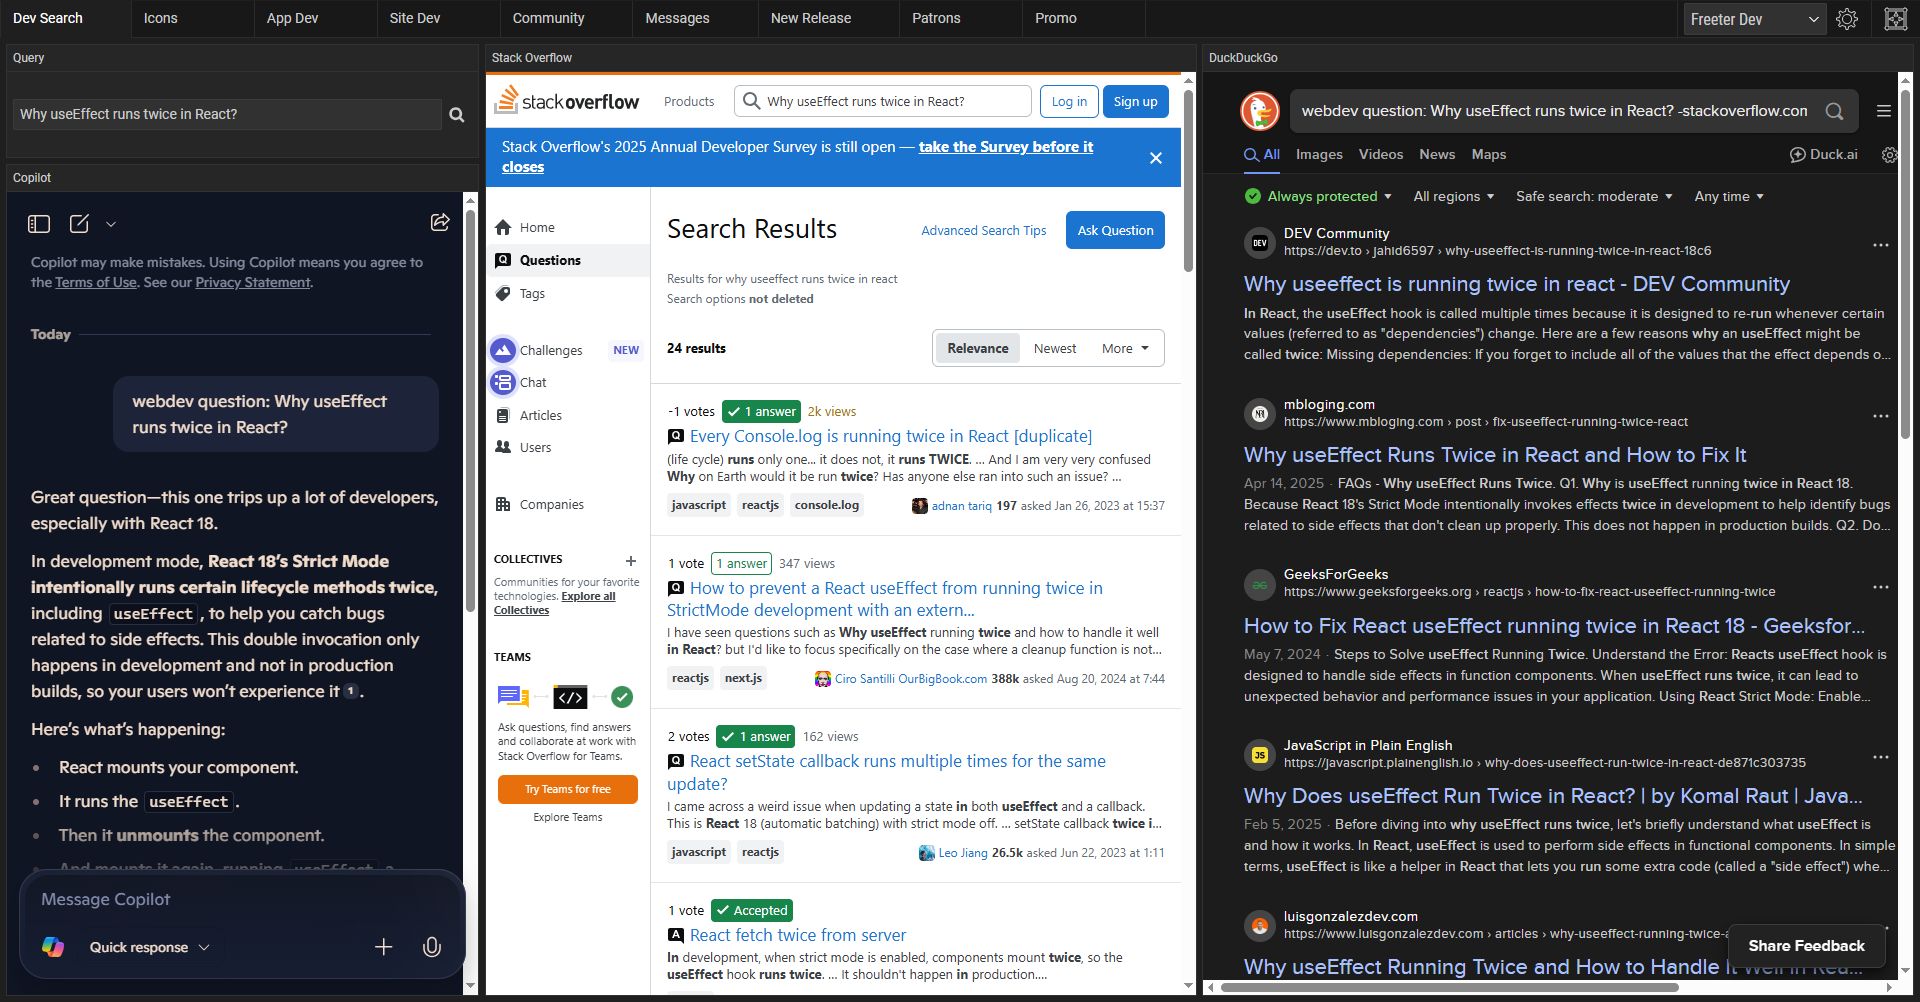Switch to the Messages tab in Freeter

pyautogui.click(x=677, y=18)
